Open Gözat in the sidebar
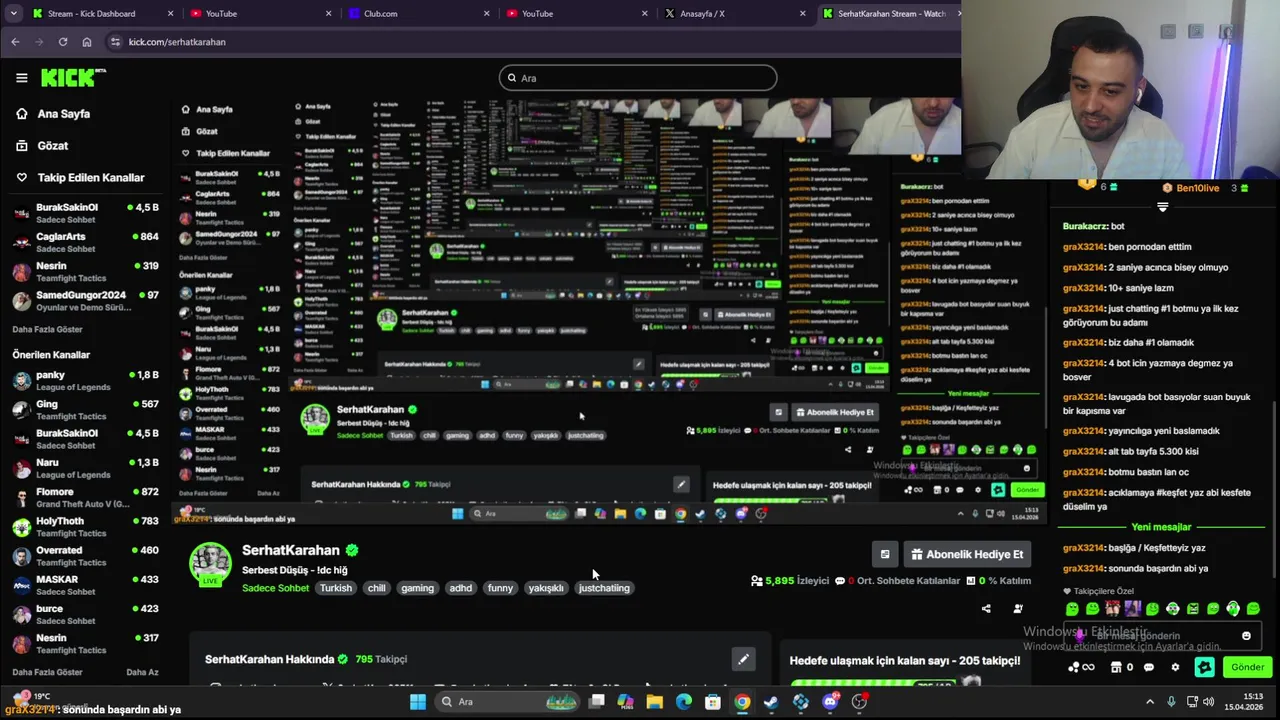This screenshot has height=720, width=1280. [42, 146]
